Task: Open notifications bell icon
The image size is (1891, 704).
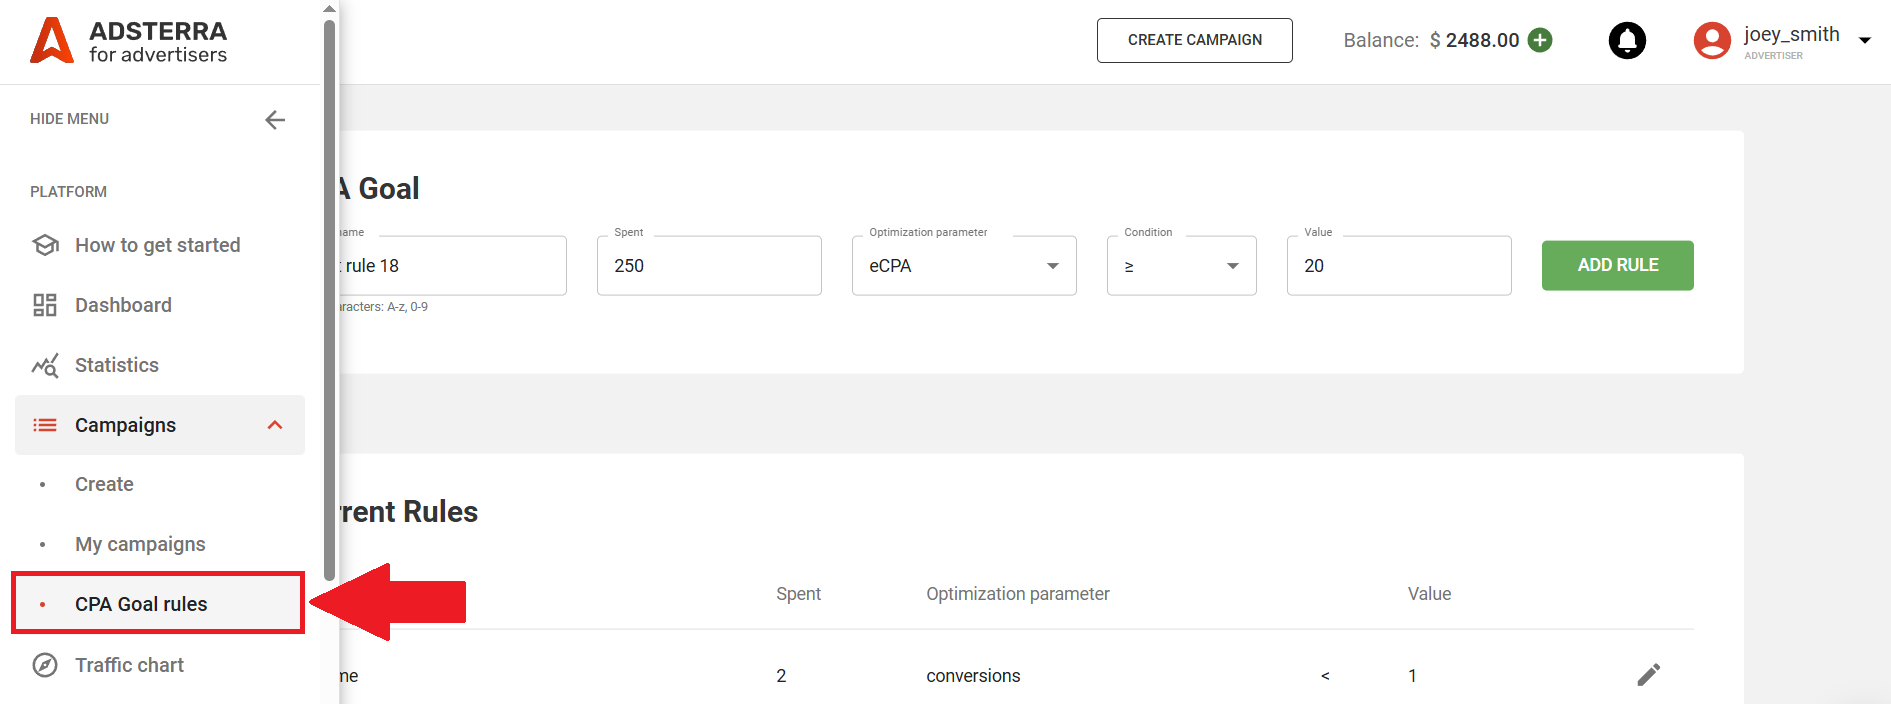Action: tap(1626, 41)
